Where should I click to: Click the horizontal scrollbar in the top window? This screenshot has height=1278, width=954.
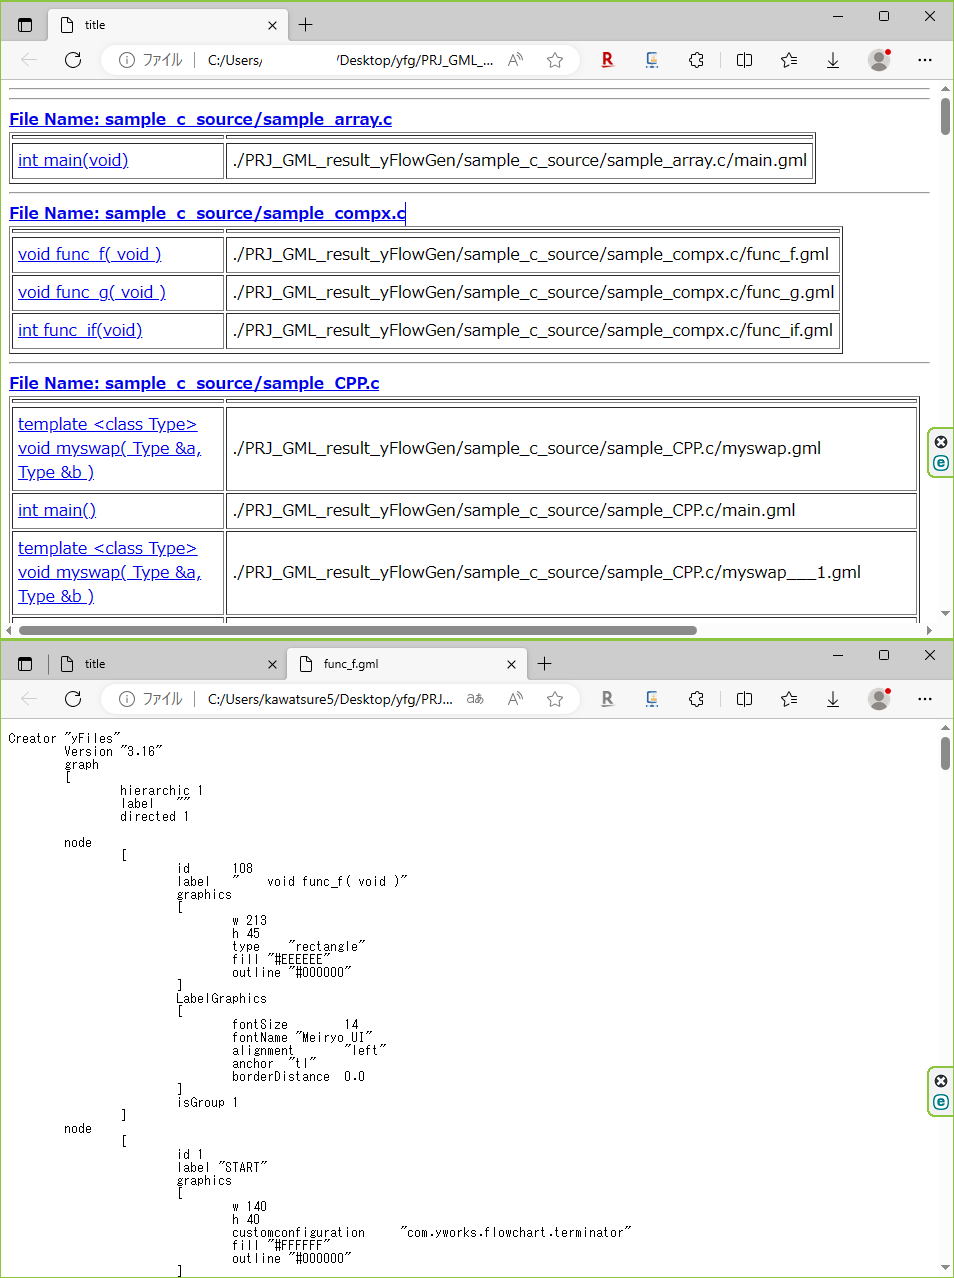(357, 630)
